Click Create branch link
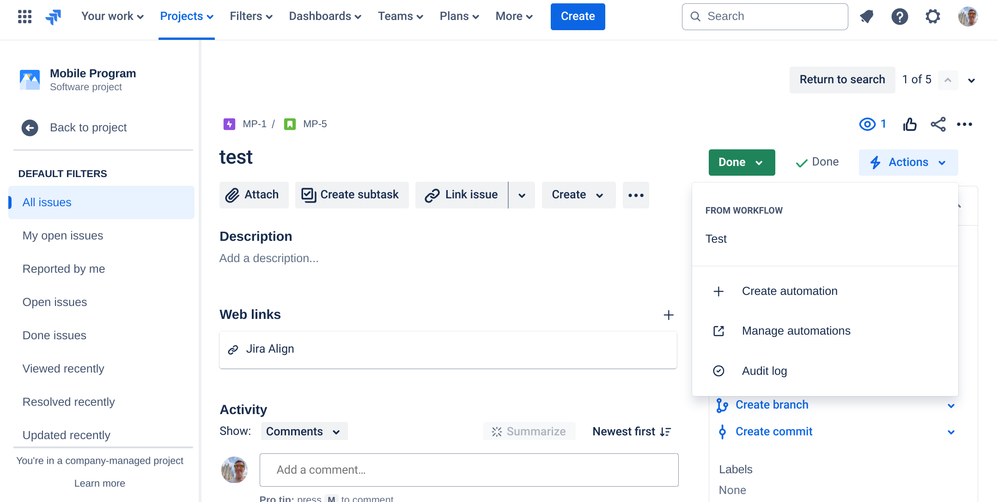 (x=771, y=405)
